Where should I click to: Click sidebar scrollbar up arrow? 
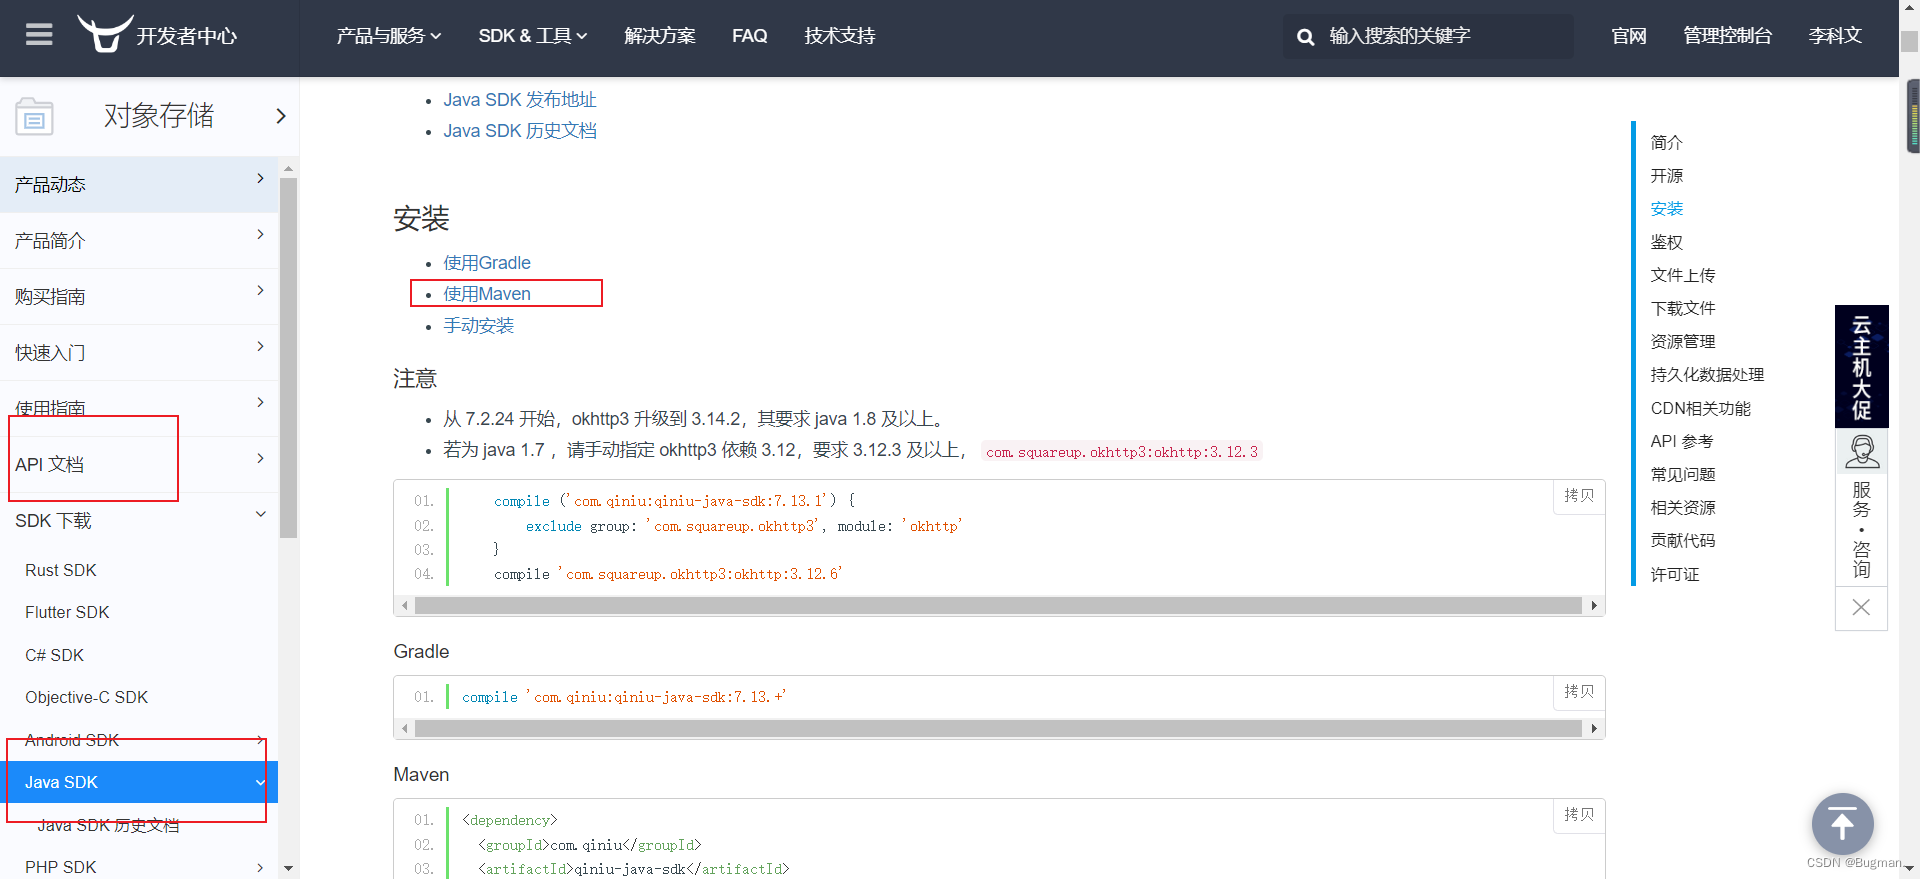[x=289, y=169]
